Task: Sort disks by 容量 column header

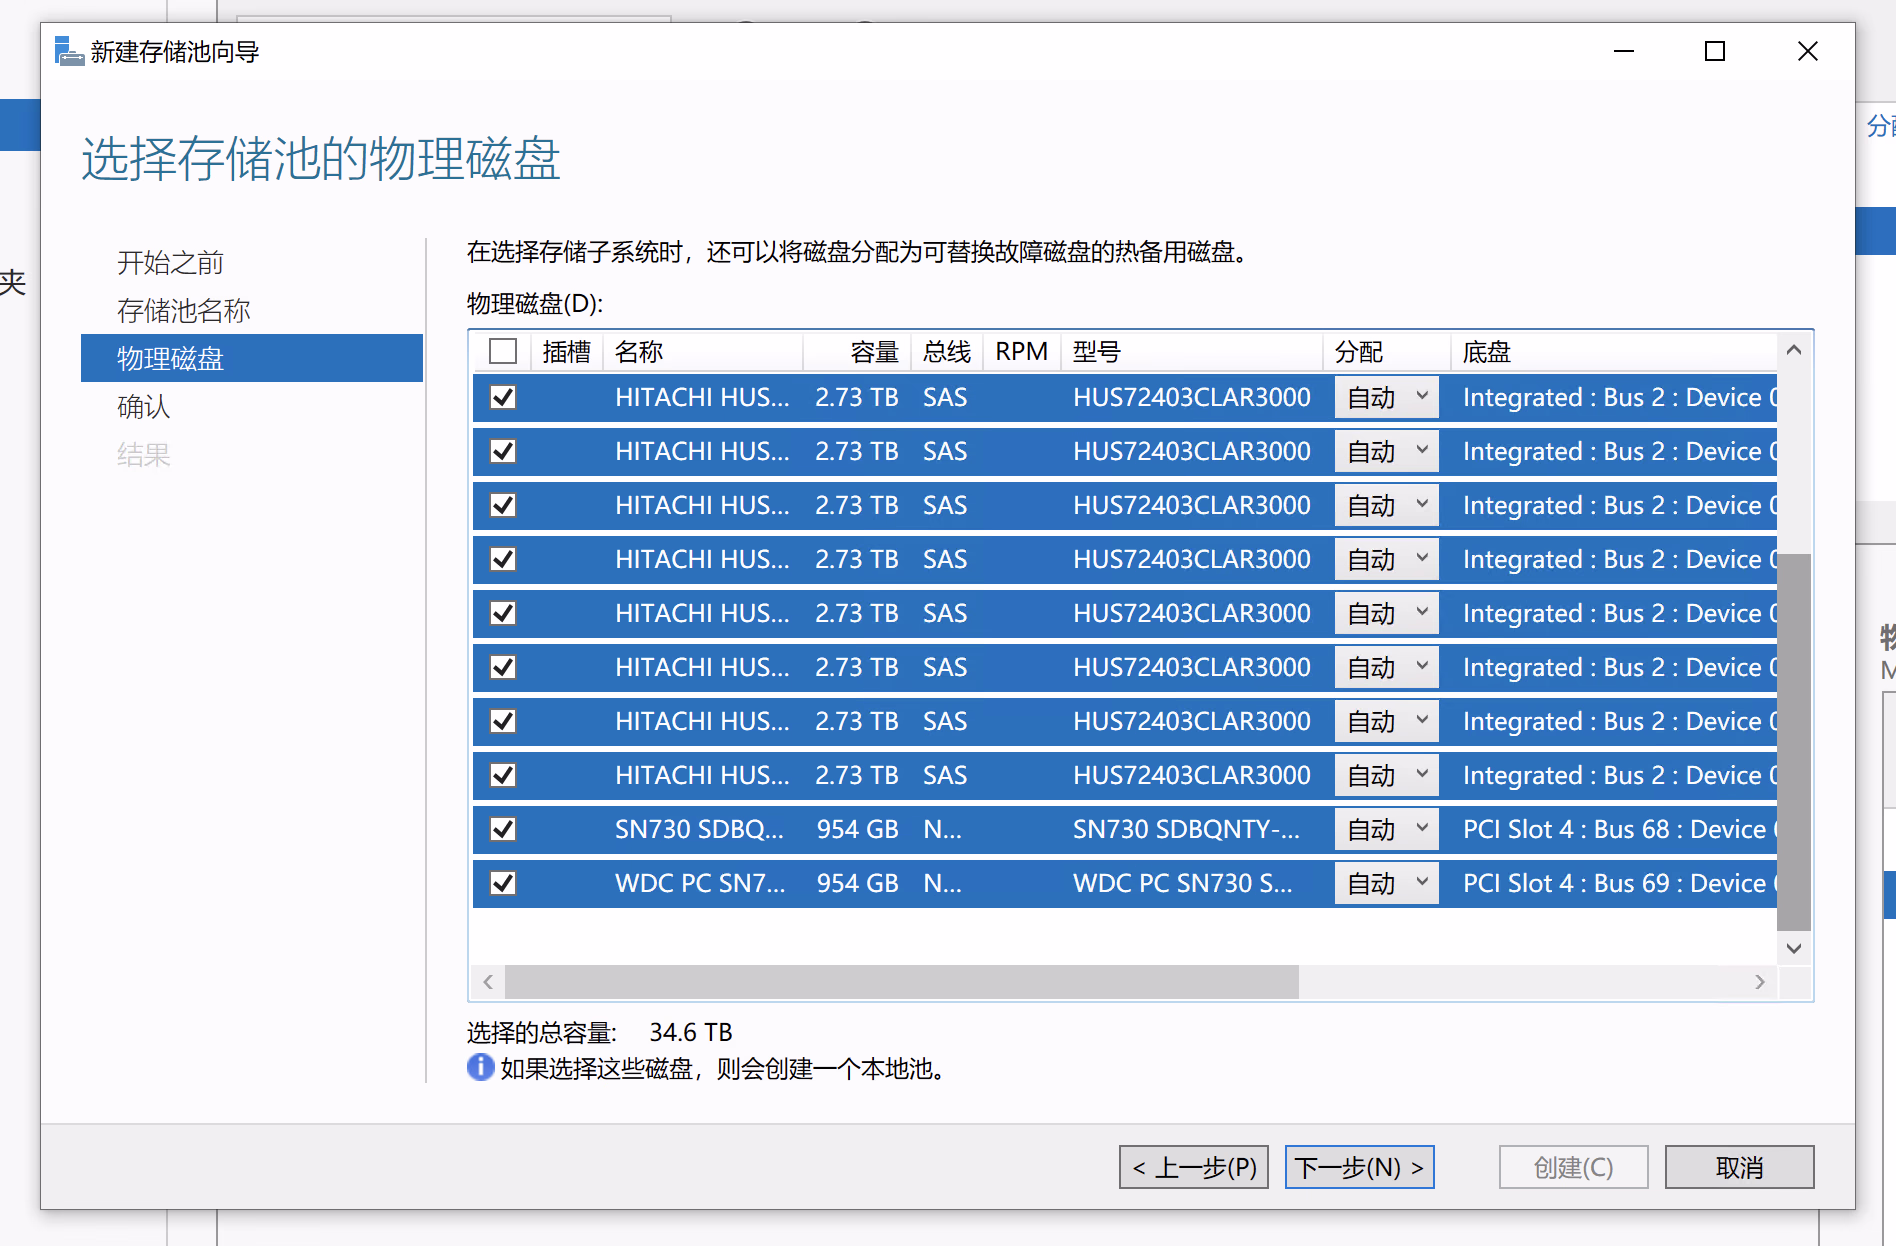Action: tap(873, 352)
